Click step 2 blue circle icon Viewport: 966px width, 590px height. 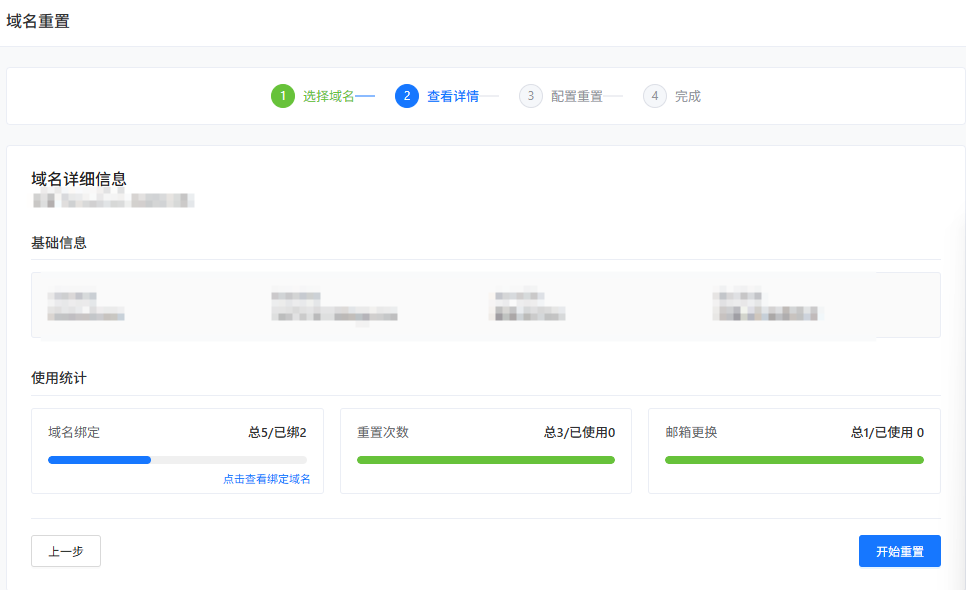[407, 96]
